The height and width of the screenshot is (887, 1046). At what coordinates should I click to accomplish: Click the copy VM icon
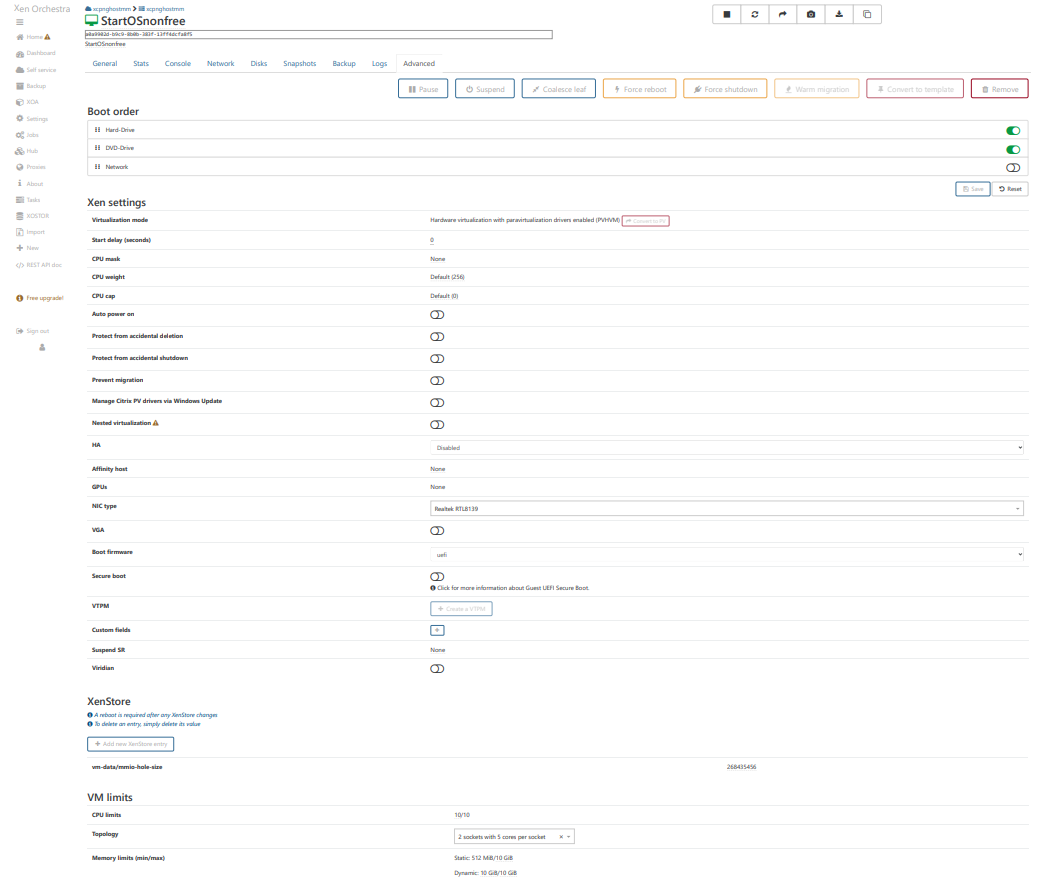tap(867, 15)
